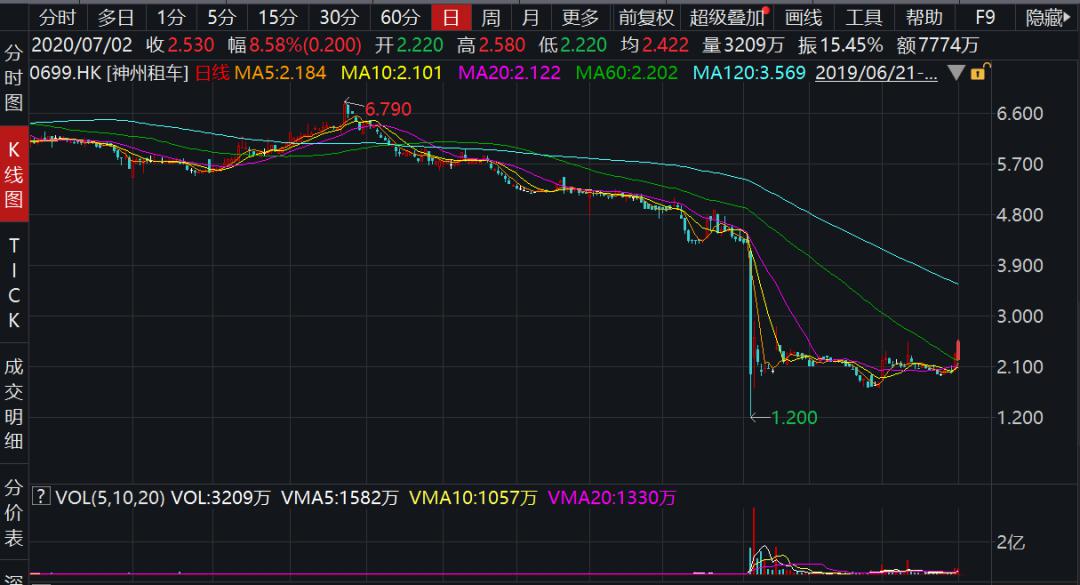Screen dimensions: 1080x585
Task: Click the 1.200 low price marker
Action: pyautogui.click(x=793, y=418)
